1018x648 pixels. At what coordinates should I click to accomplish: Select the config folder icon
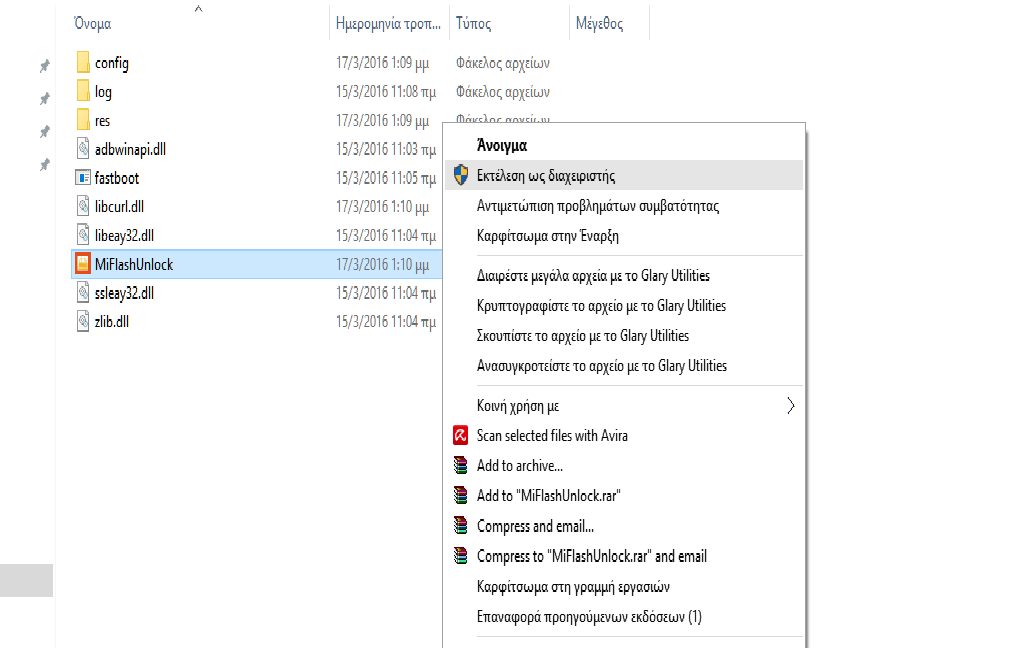pyautogui.click(x=84, y=63)
